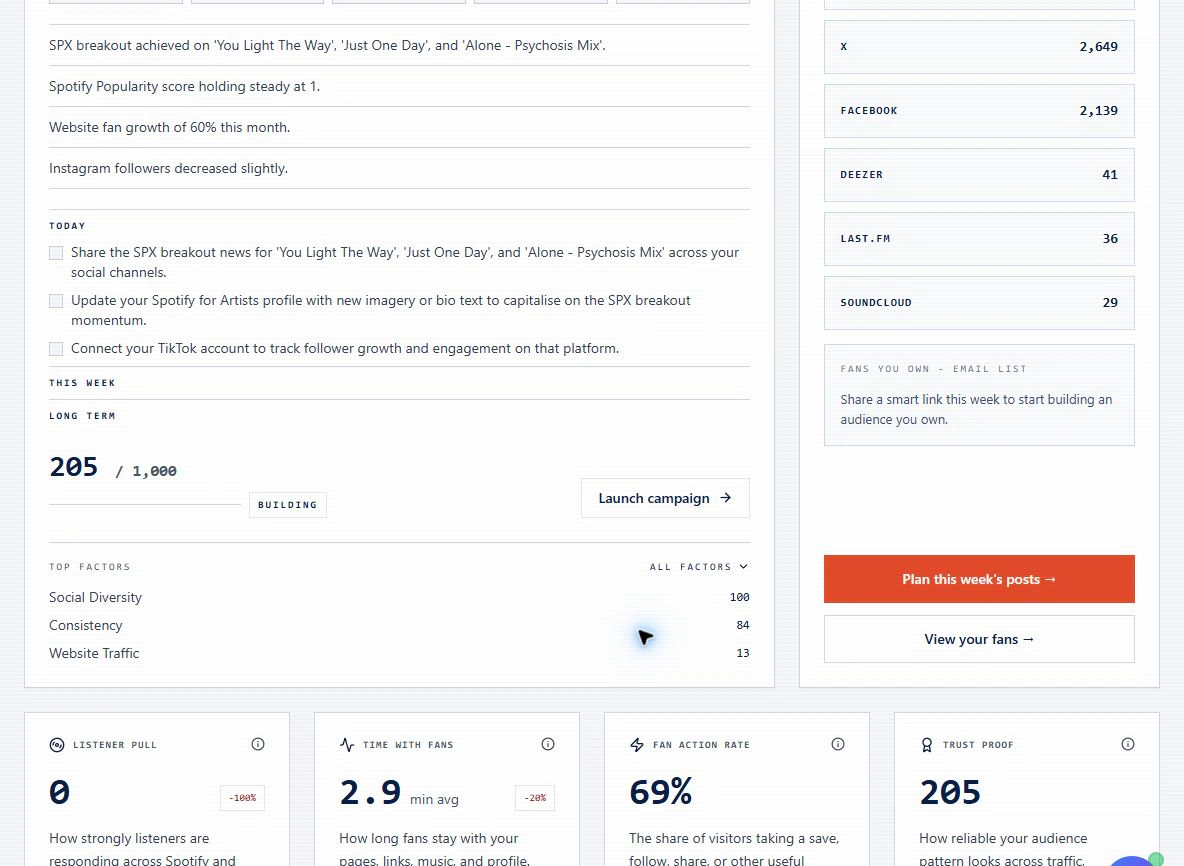Image resolution: width=1184 pixels, height=866 pixels.
Task: Click the 2.9 min avg value
Action: coord(399,793)
